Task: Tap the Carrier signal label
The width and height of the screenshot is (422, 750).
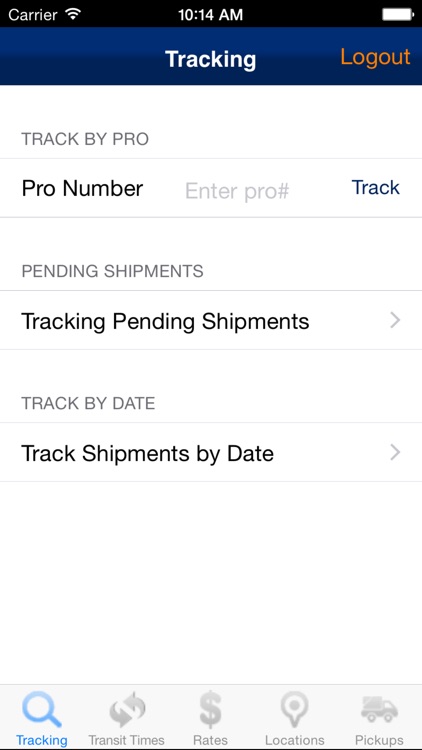Action: pyautogui.click(x=33, y=14)
